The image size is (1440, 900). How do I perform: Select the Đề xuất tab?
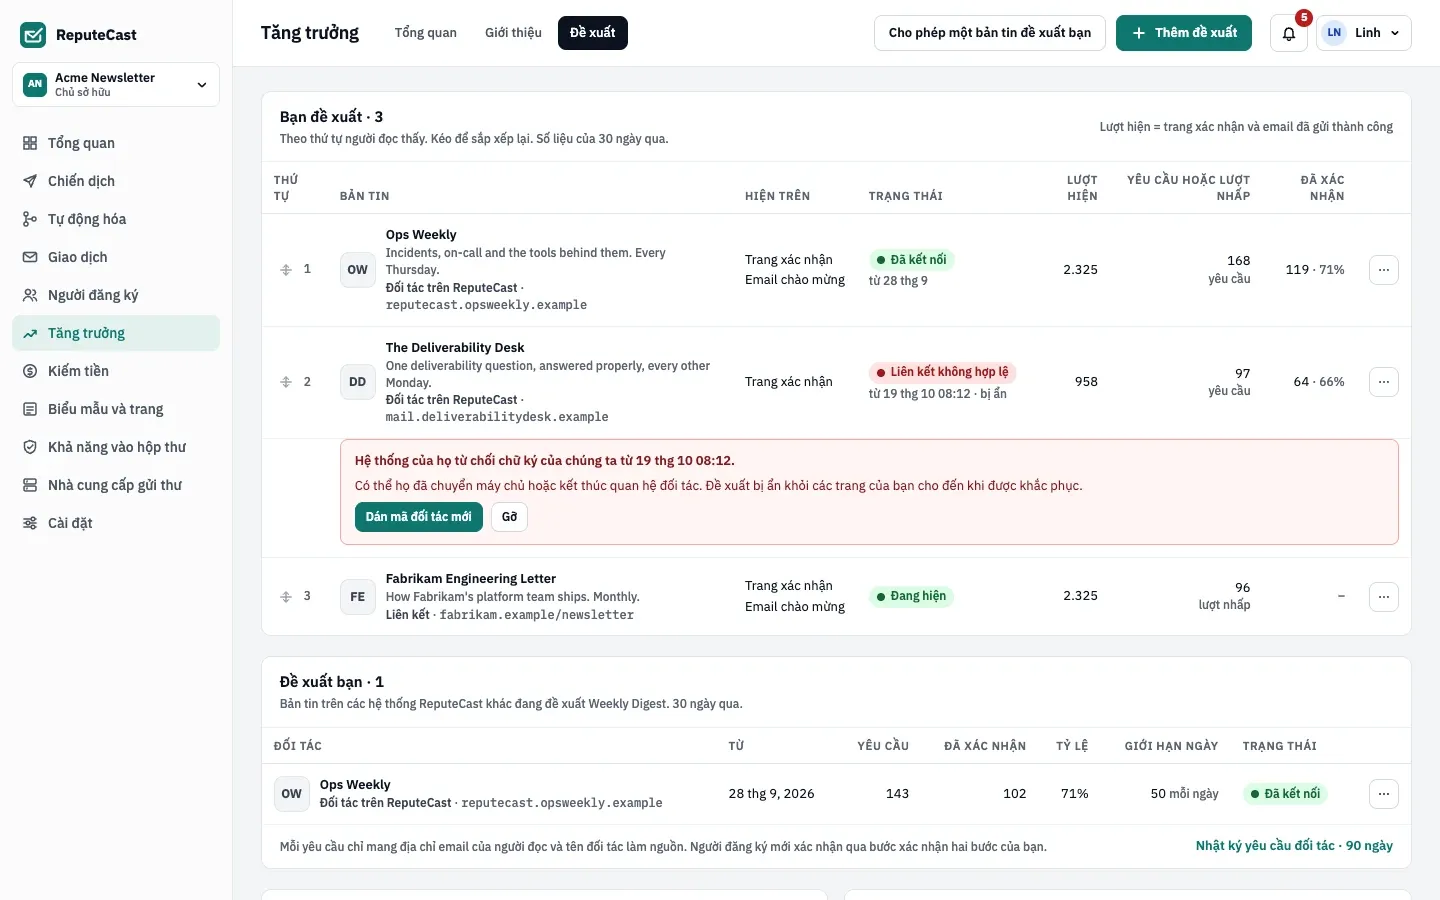593,33
